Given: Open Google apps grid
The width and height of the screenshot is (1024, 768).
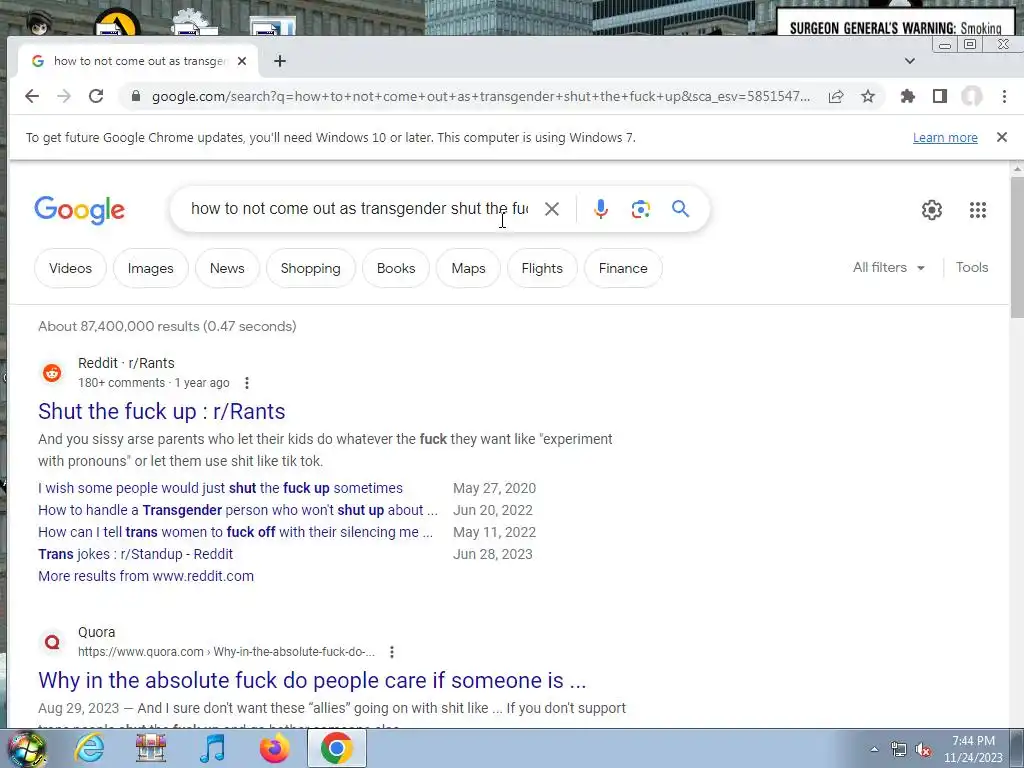Looking at the screenshot, I should pos(978,210).
